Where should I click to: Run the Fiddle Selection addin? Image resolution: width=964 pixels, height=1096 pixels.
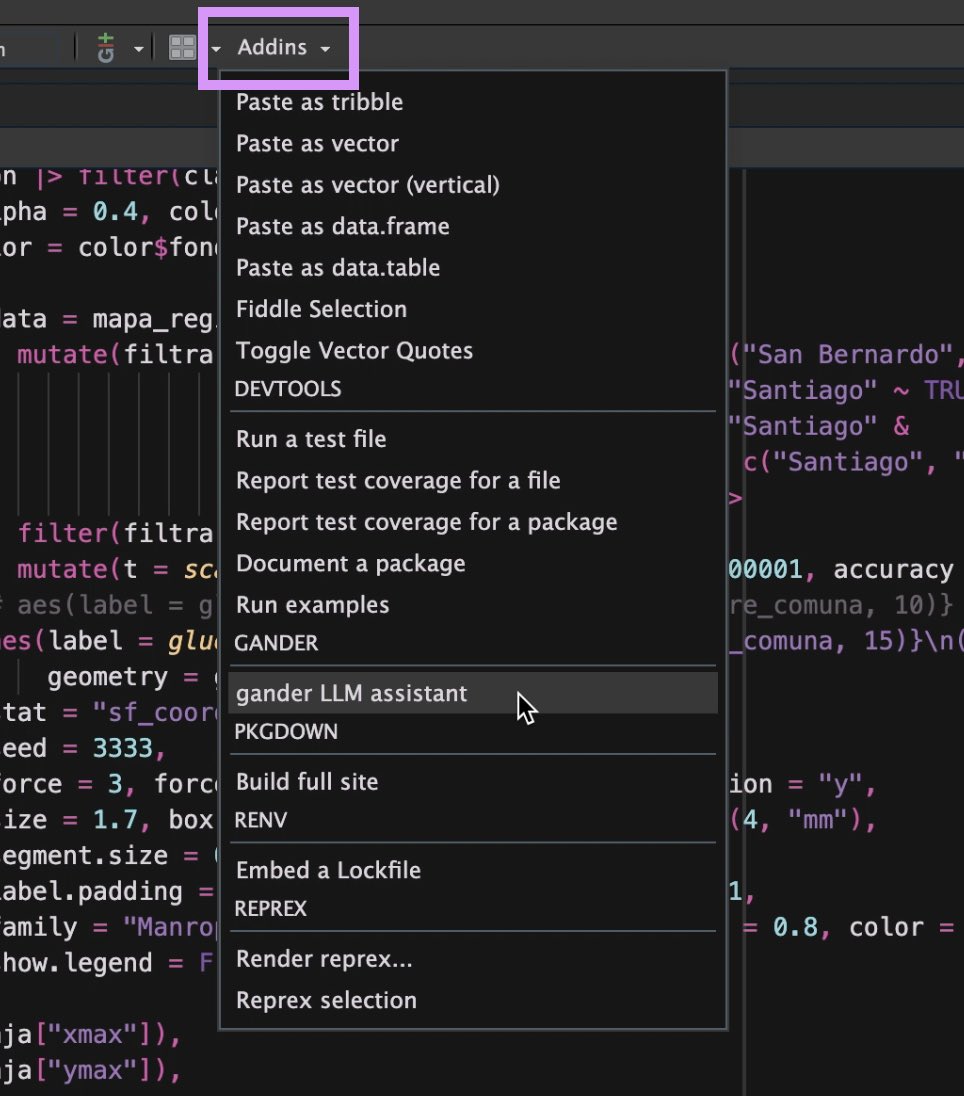[x=321, y=309]
